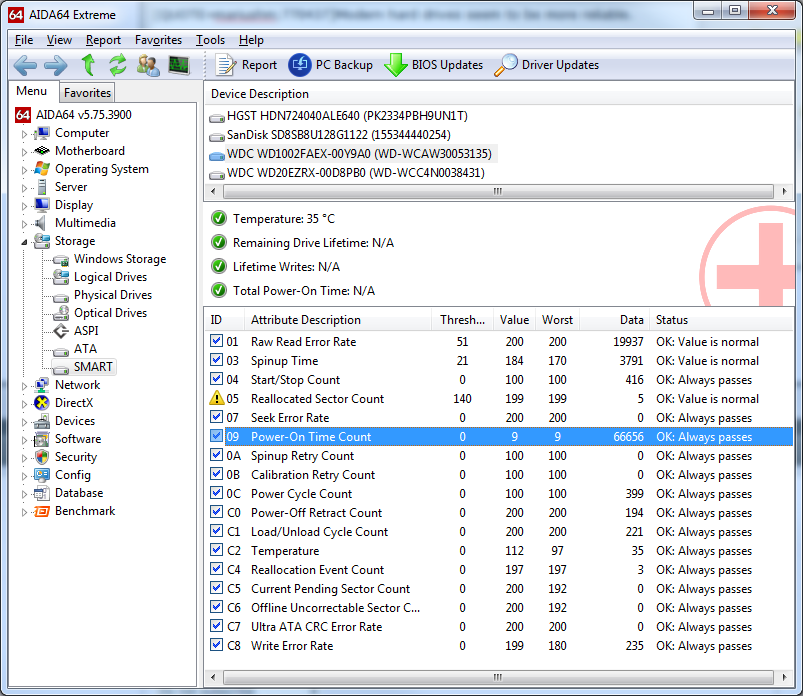Switch to the Favorites tab
Image resolution: width=803 pixels, height=696 pixels.
point(88,93)
